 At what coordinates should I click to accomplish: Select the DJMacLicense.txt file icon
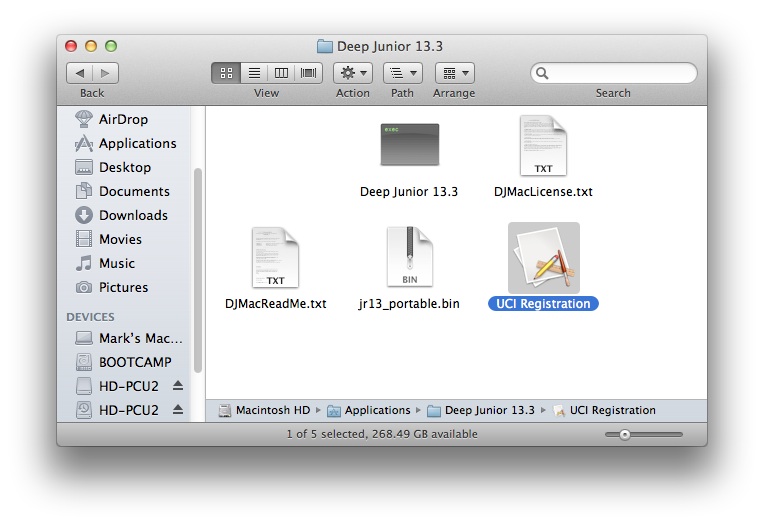[x=543, y=146]
